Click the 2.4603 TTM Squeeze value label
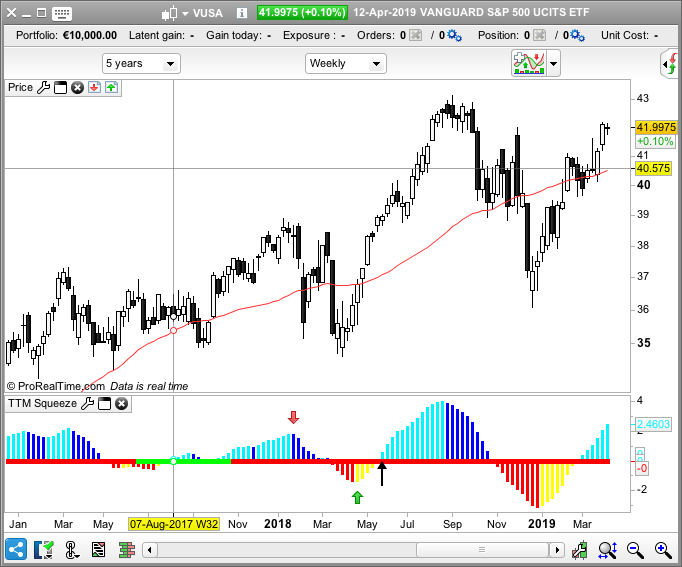The image size is (682, 567). 653,424
